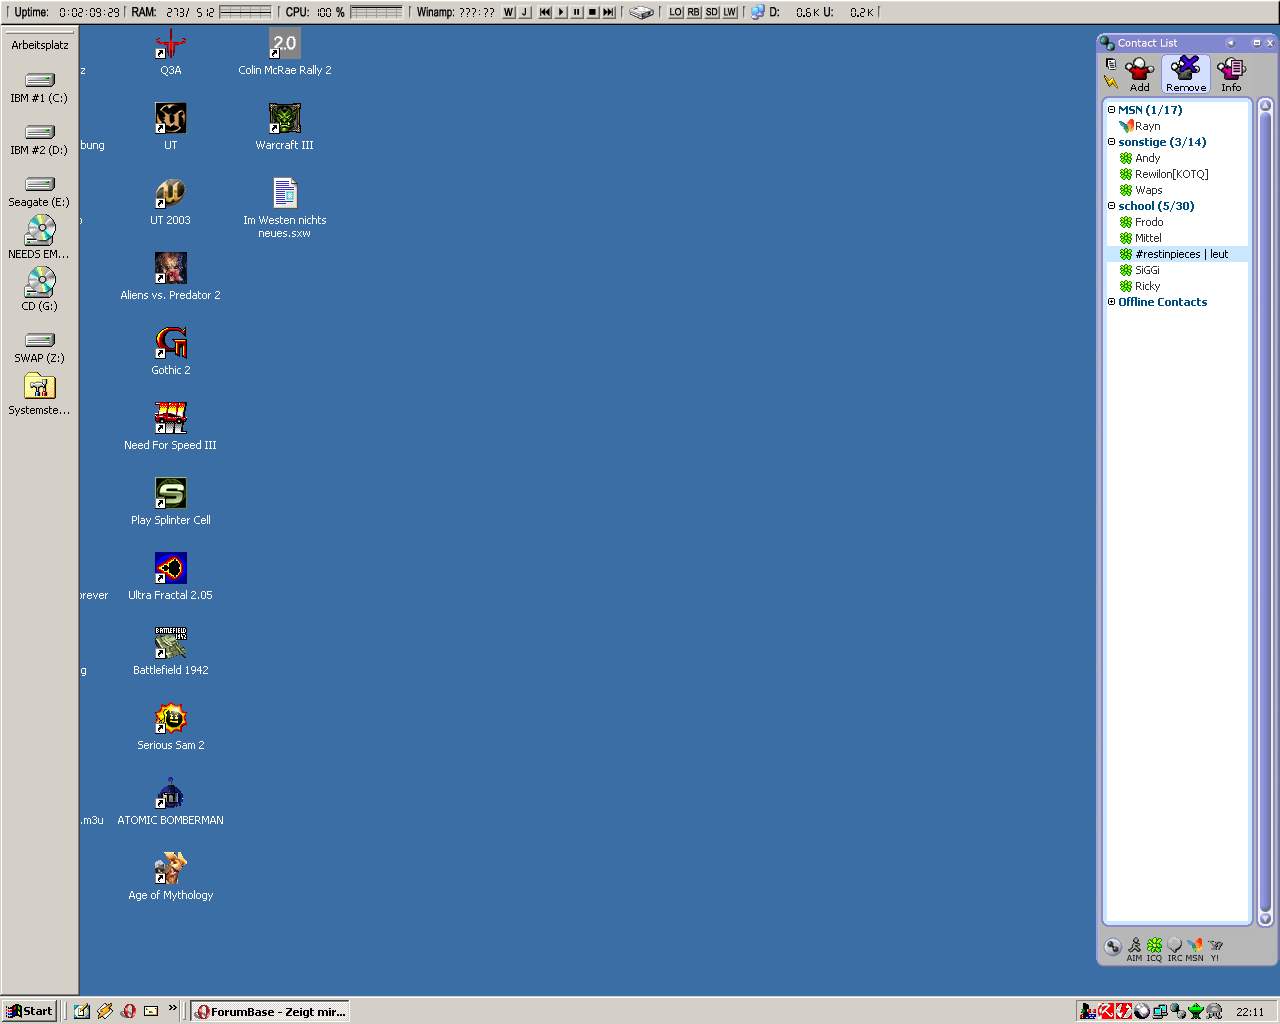Click Winamp next track button in top bar
The image size is (1280, 1024).
tap(609, 12)
